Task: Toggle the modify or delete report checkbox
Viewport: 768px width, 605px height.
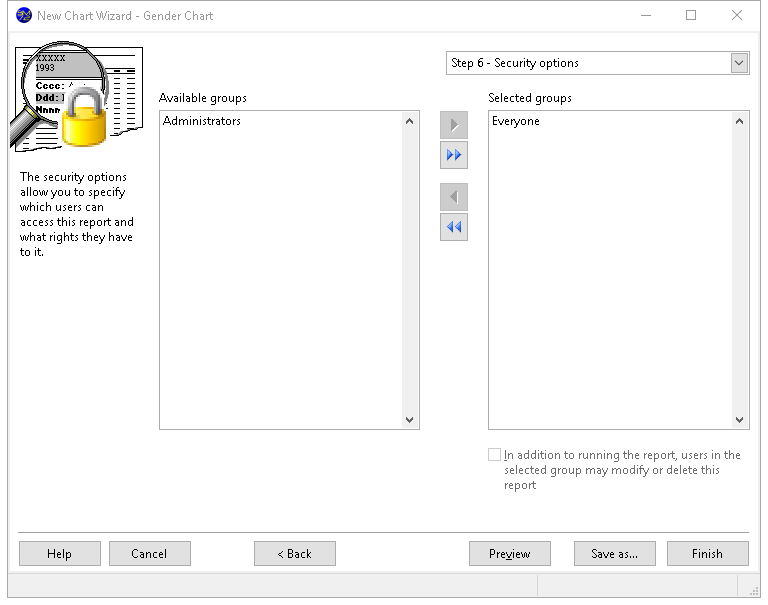Action: [x=494, y=455]
